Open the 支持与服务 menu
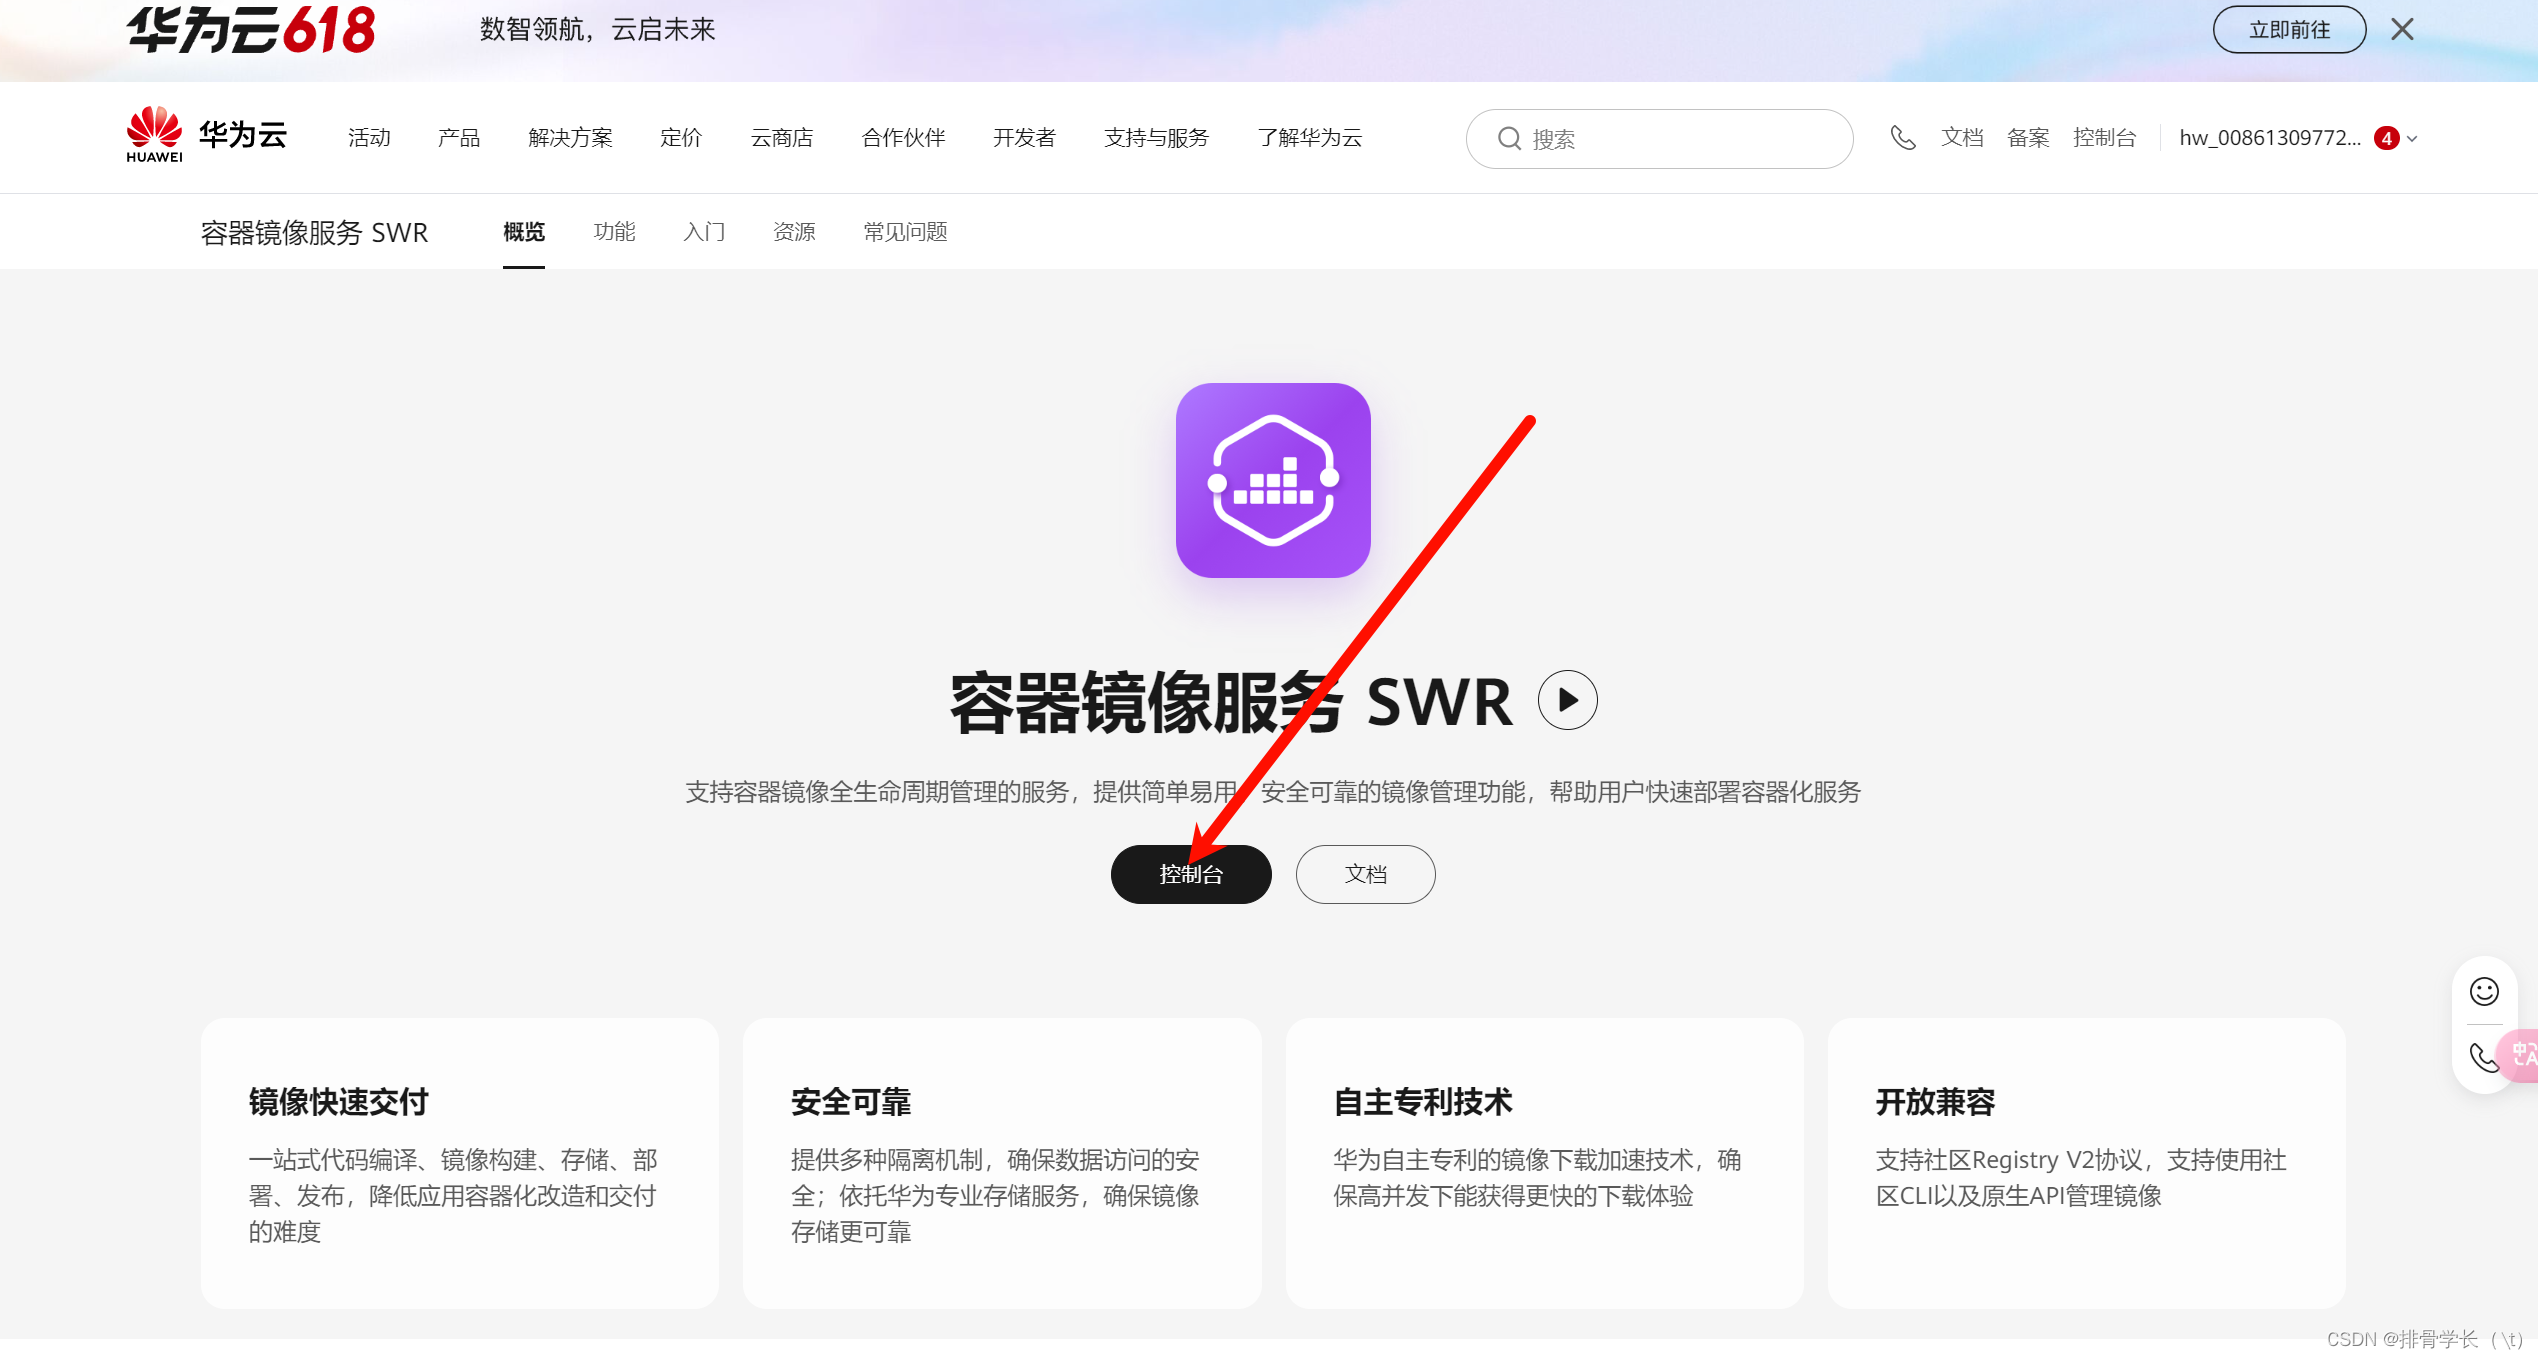 tap(1156, 138)
